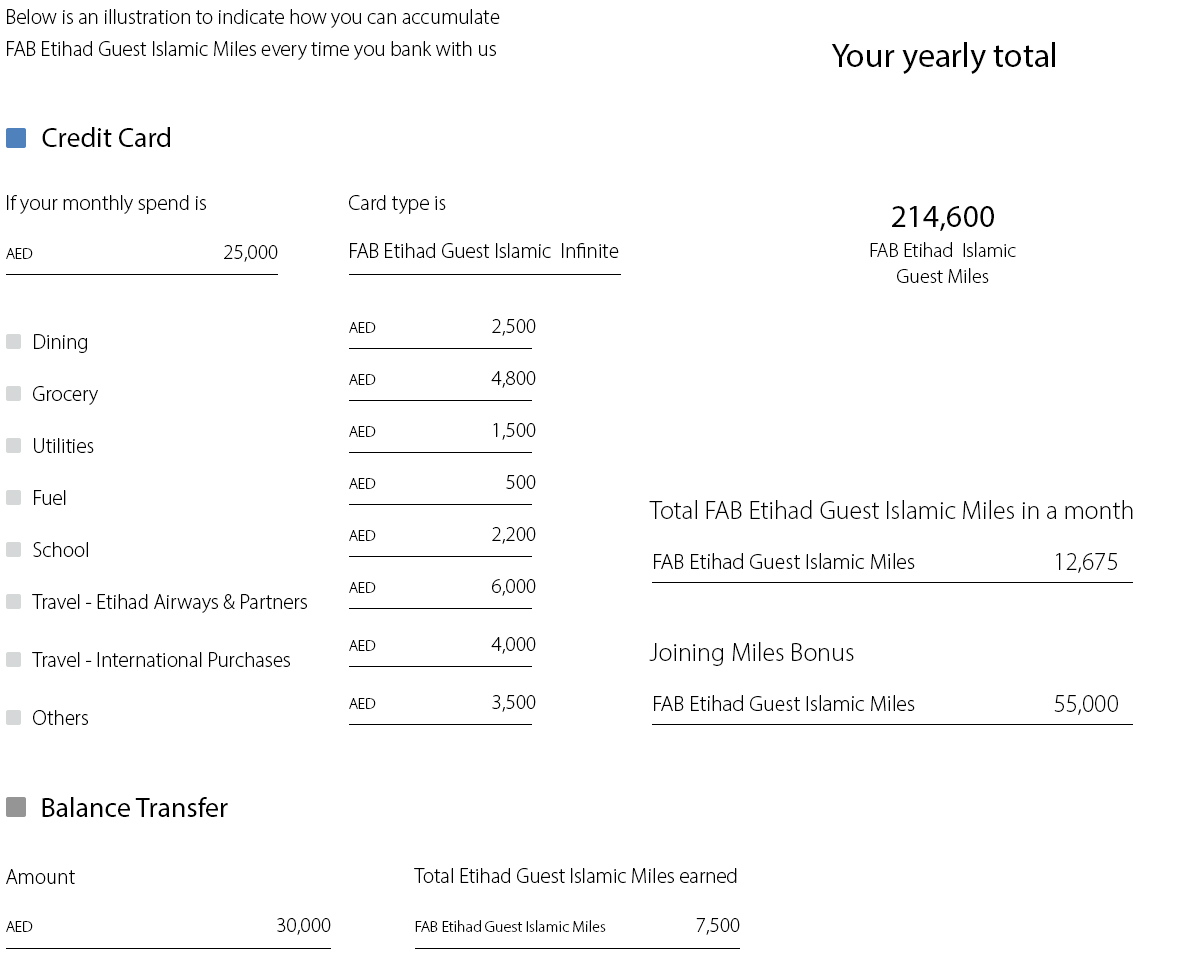Screen dimensions: 1192x957
Task: Click the gray bullet beside Utilities
Action: click(14, 446)
